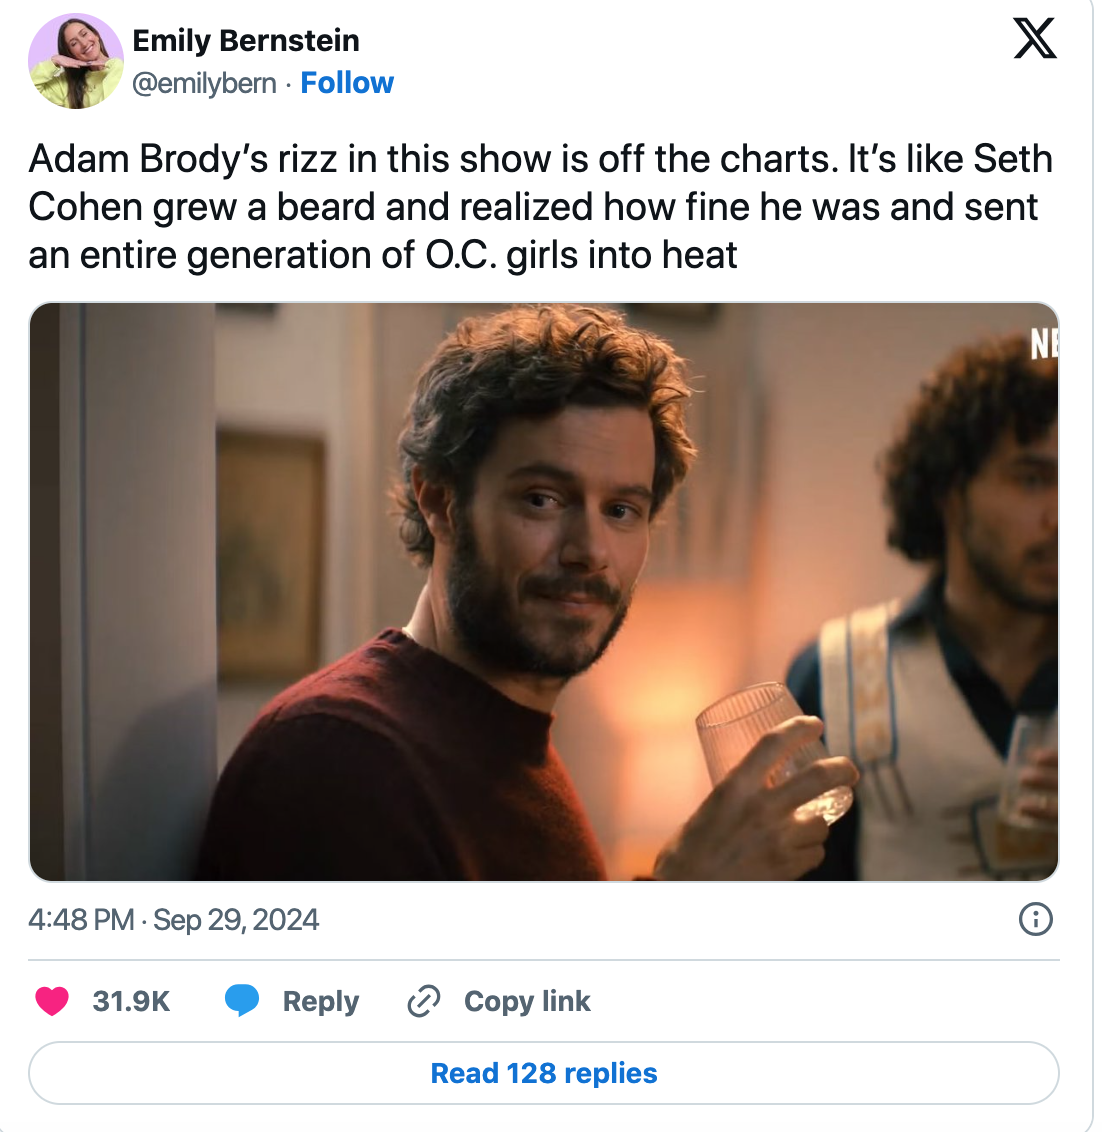1102x1132 pixels.
Task: Follow the @emilybern account
Action: pyautogui.click(x=347, y=83)
